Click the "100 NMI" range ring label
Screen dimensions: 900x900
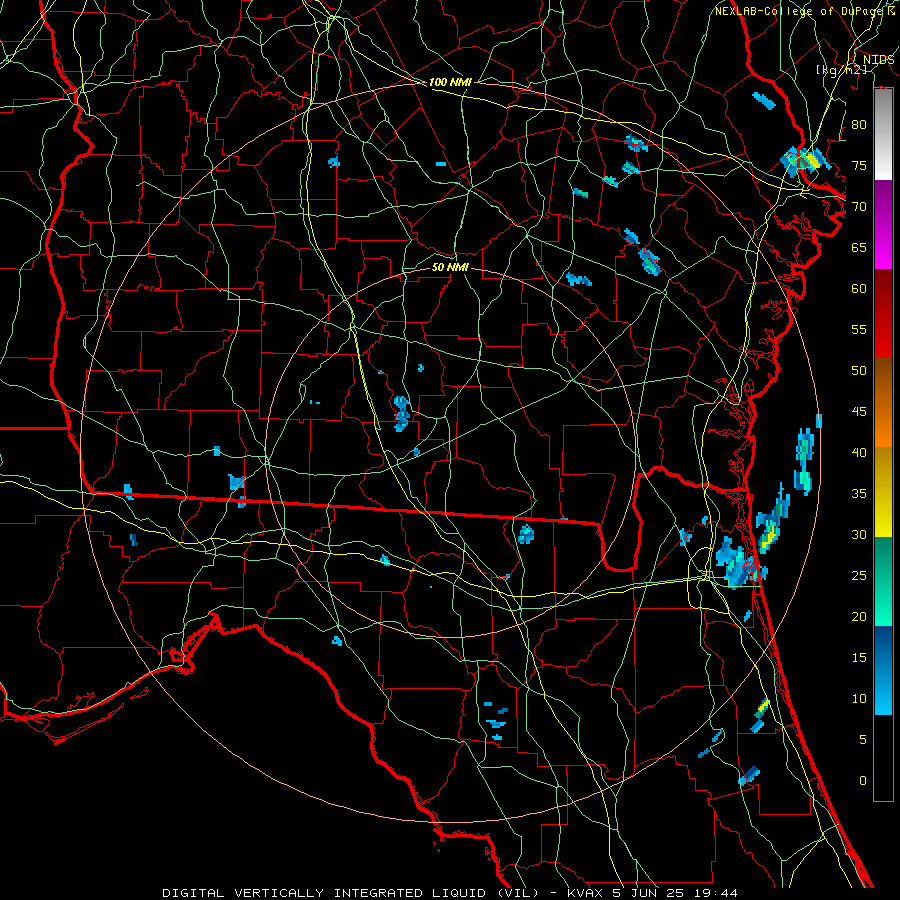coord(450,83)
